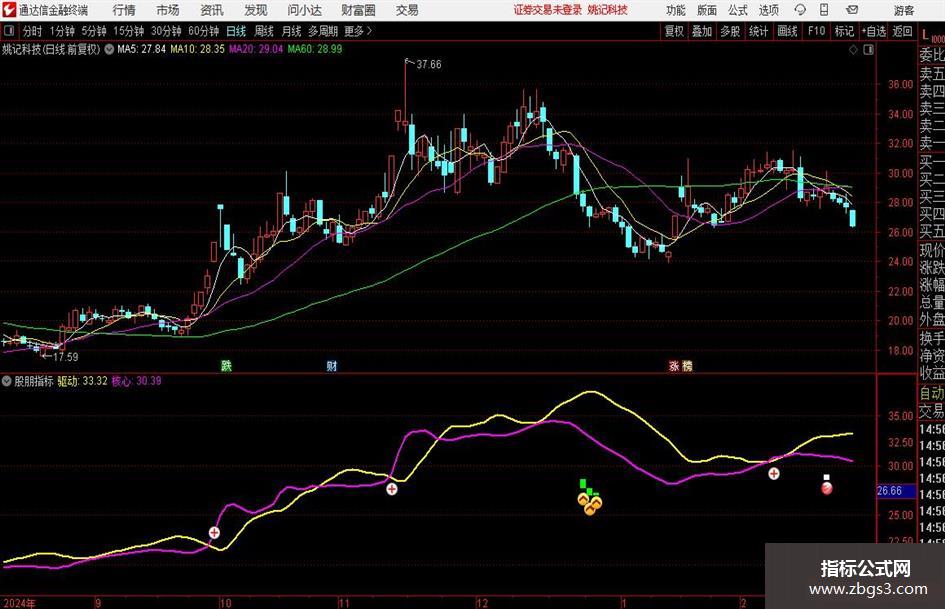Image resolution: width=945 pixels, height=609 pixels.
Task: Switch to 1分钟 chart period
Action: (61, 31)
